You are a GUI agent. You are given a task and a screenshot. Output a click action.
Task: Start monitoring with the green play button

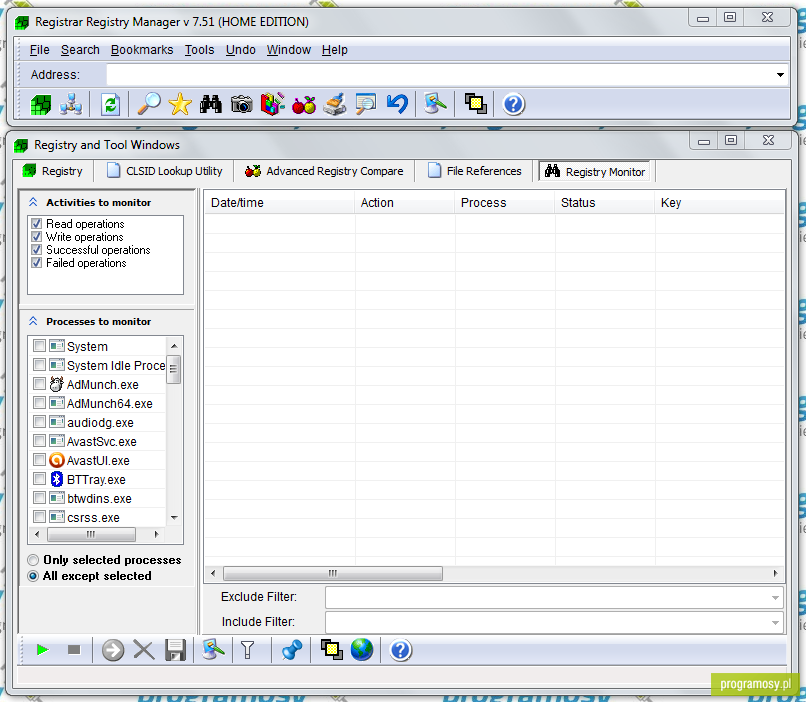(x=43, y=650)
